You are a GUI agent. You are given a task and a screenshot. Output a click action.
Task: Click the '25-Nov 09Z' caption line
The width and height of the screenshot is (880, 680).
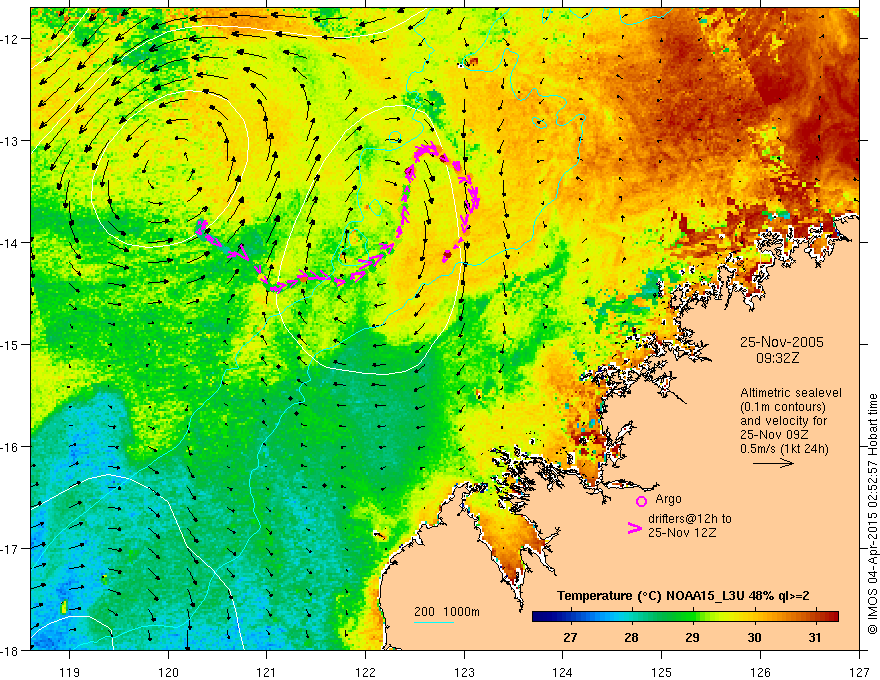coord(776,435)
